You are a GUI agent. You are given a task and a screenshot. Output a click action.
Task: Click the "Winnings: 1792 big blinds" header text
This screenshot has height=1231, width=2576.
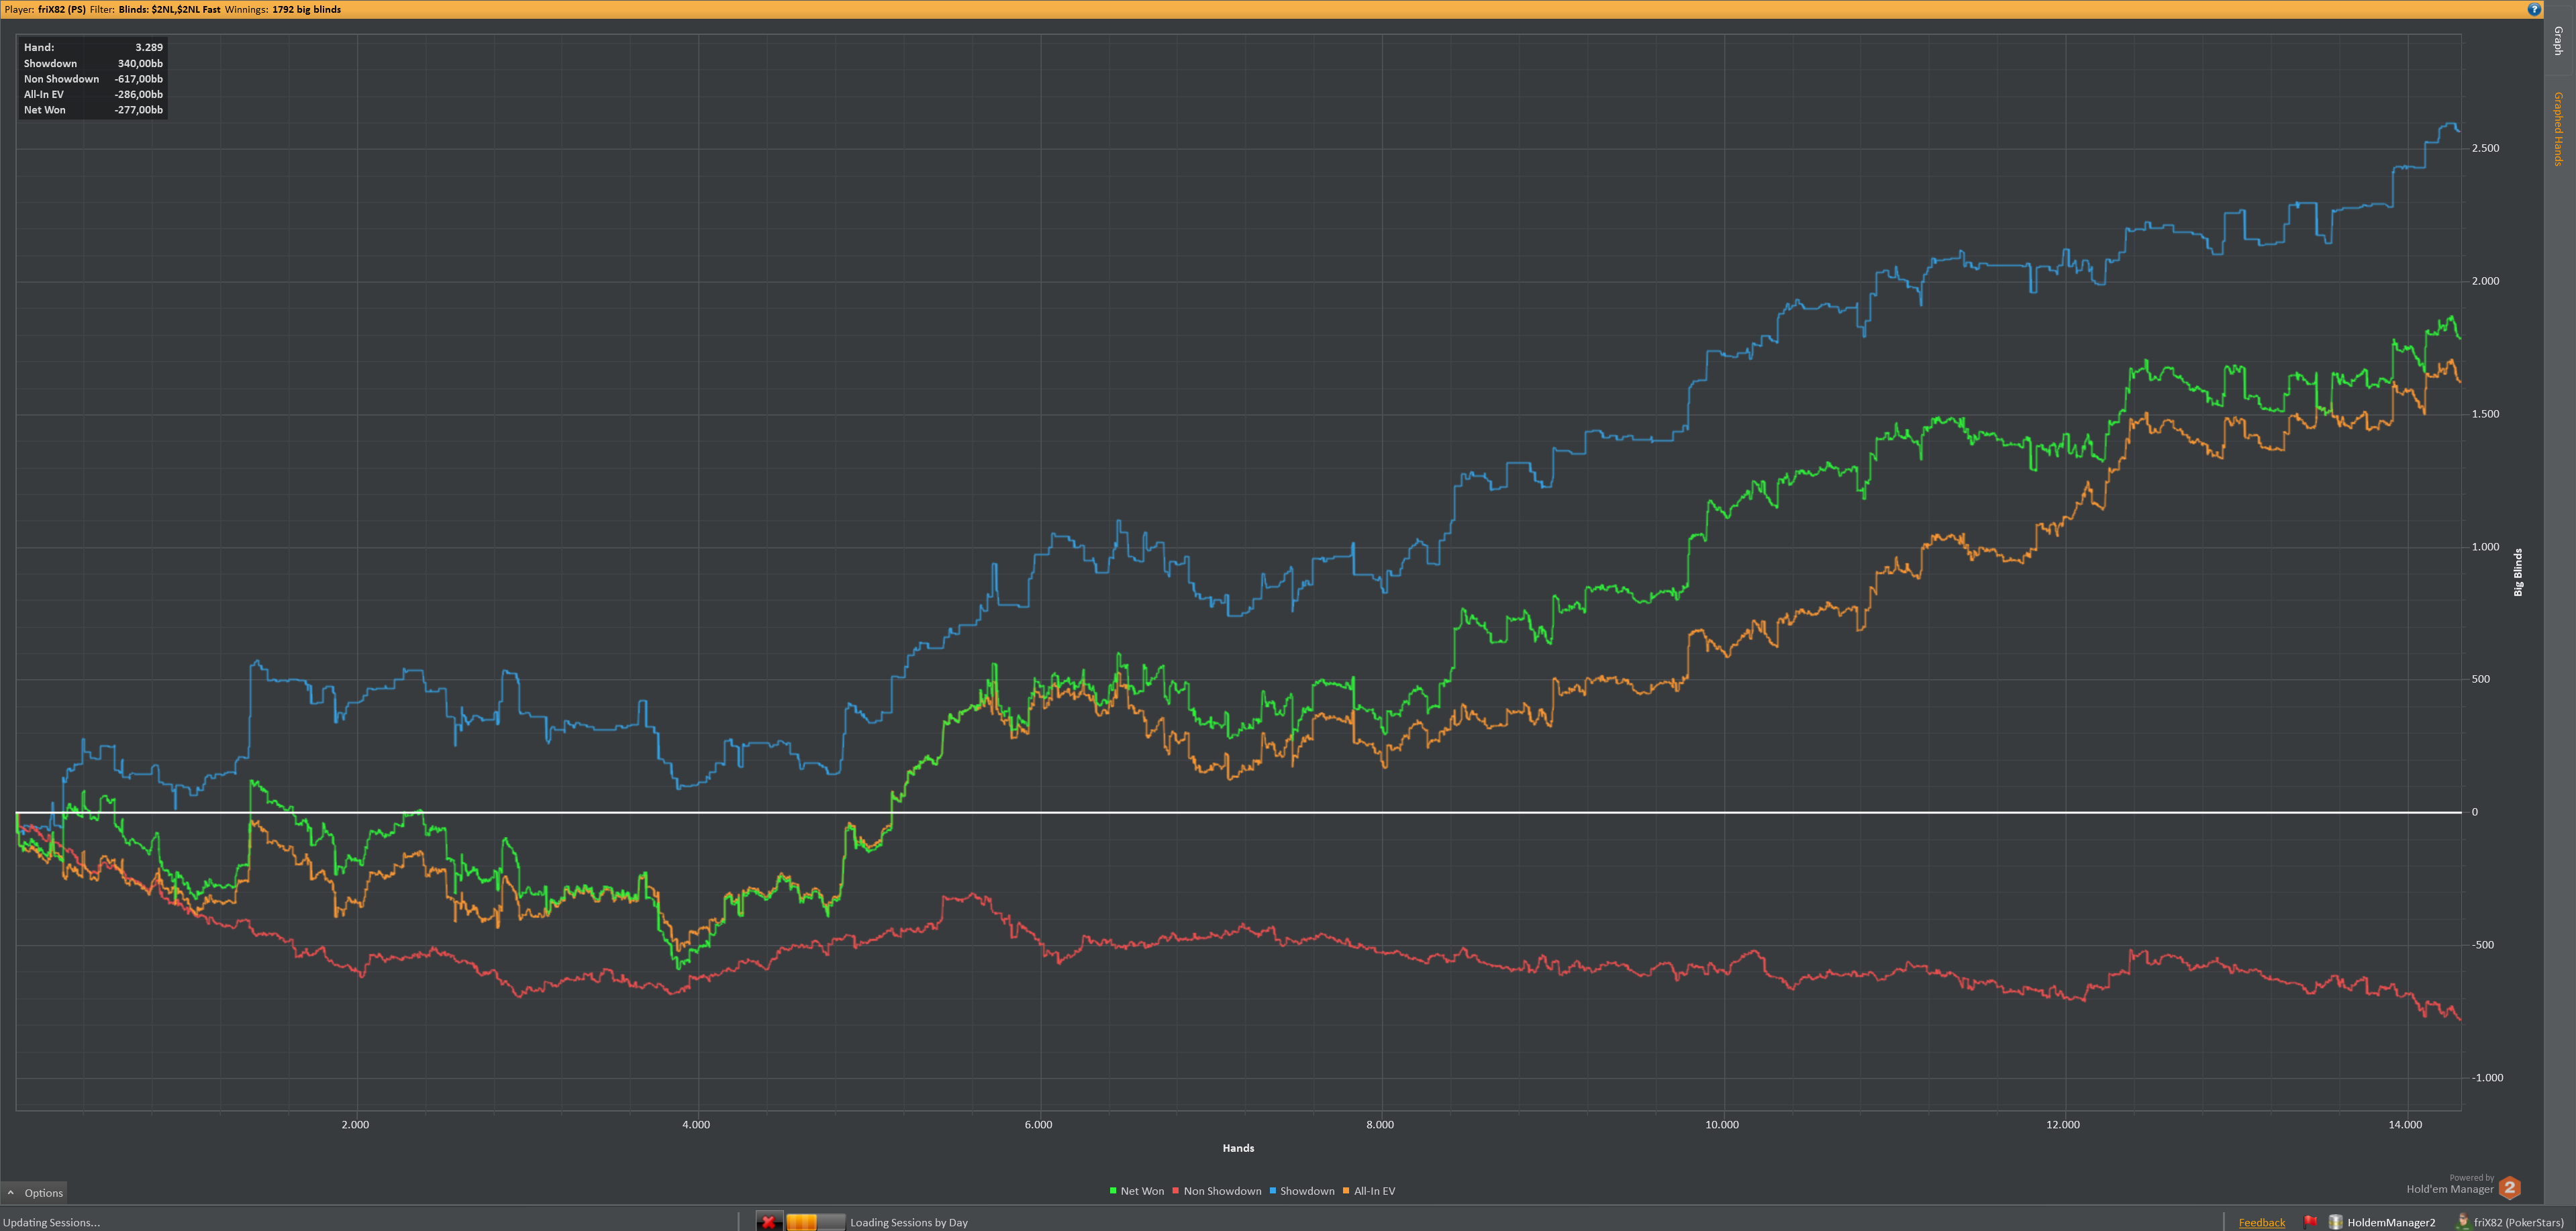pos(283,9)
